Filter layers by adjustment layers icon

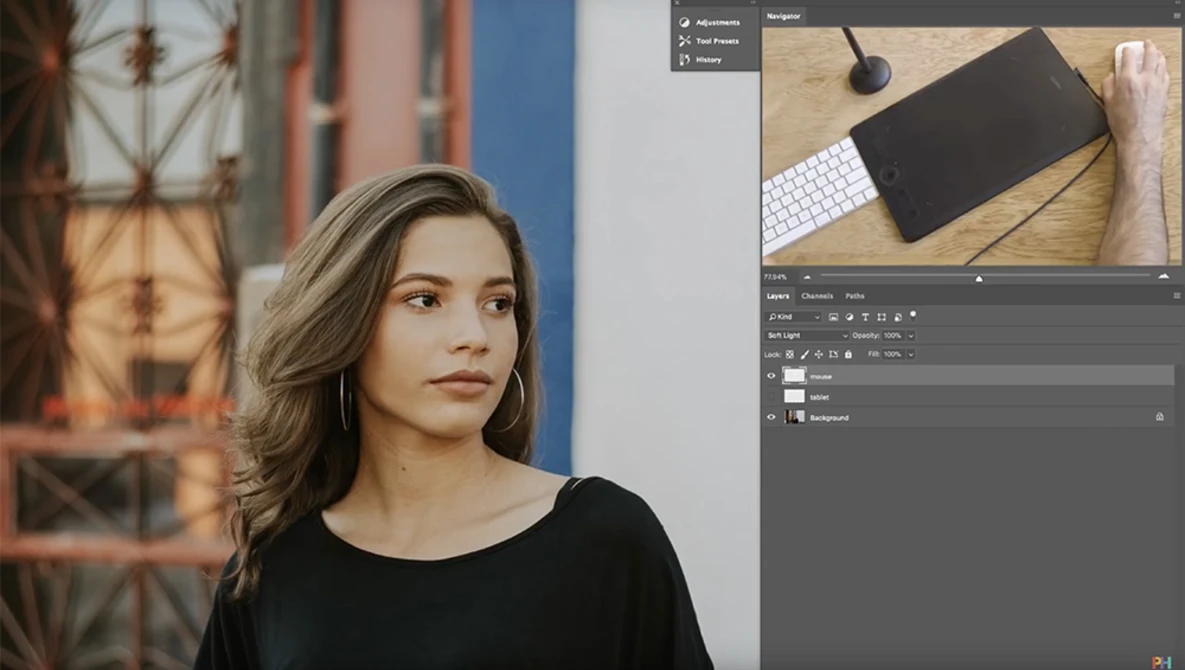849,317
